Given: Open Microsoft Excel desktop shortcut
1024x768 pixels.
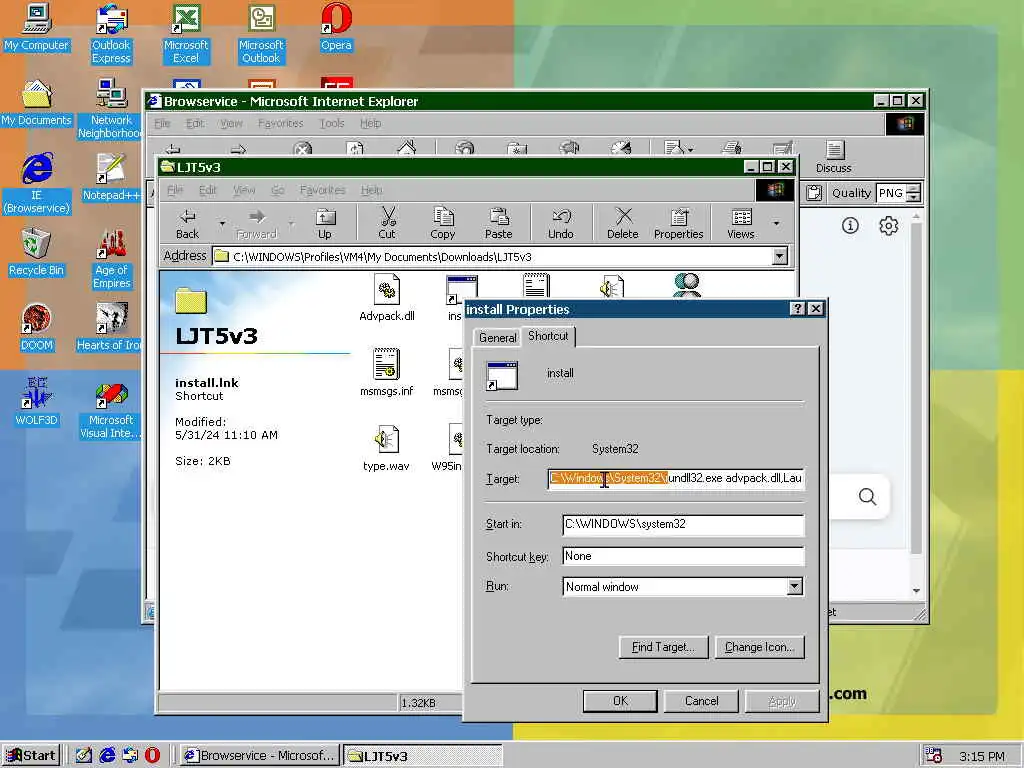Looking at the screenshot, I should (x=186, y=33).
